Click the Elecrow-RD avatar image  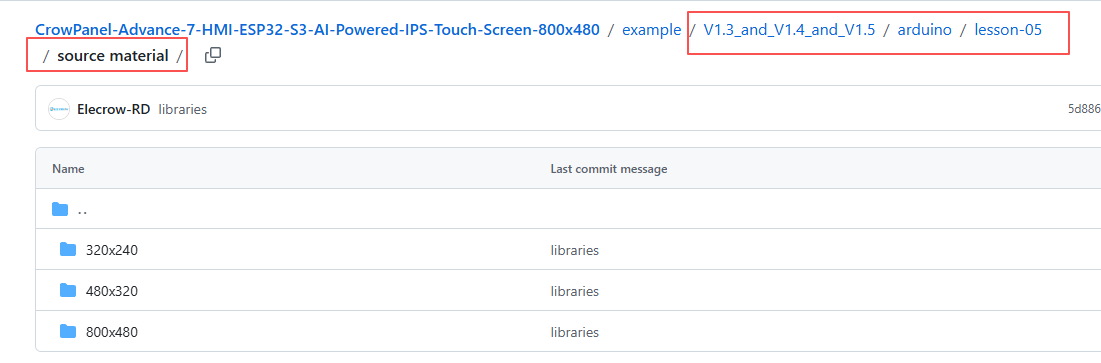pyautogui.click(x=59, y=109)
